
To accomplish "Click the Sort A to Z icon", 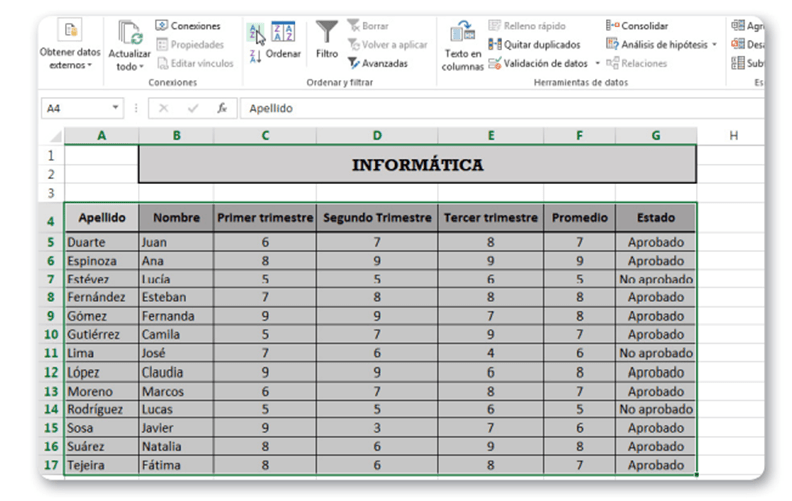I will point(255,32).
